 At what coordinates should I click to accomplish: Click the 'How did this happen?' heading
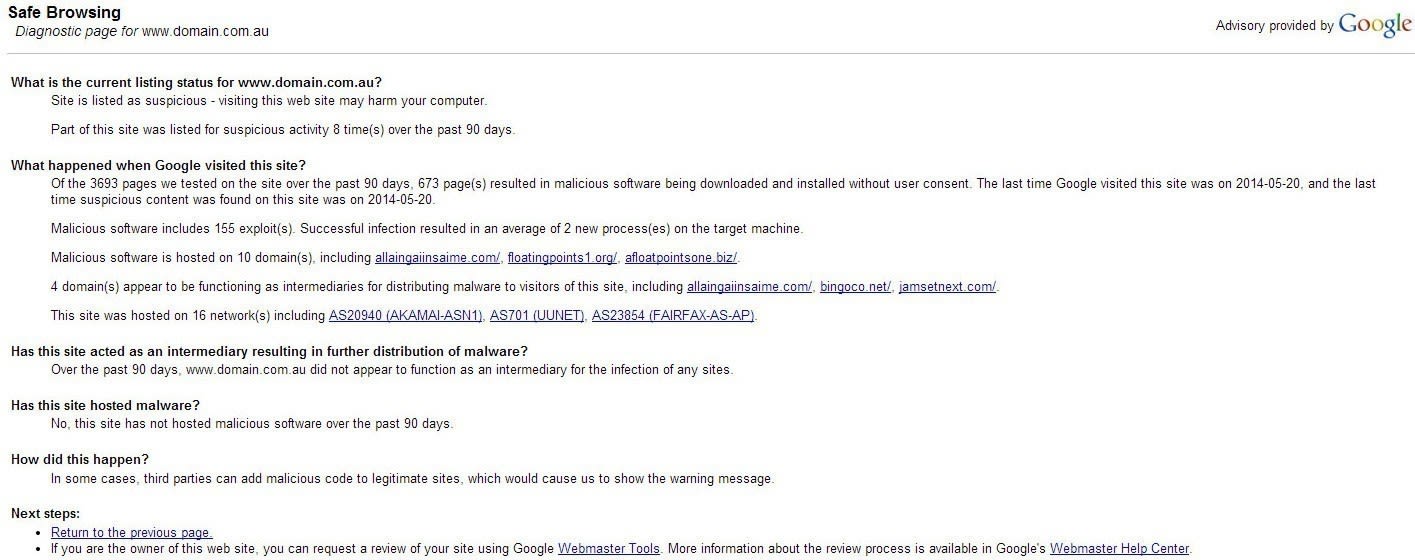click(80, 460)
